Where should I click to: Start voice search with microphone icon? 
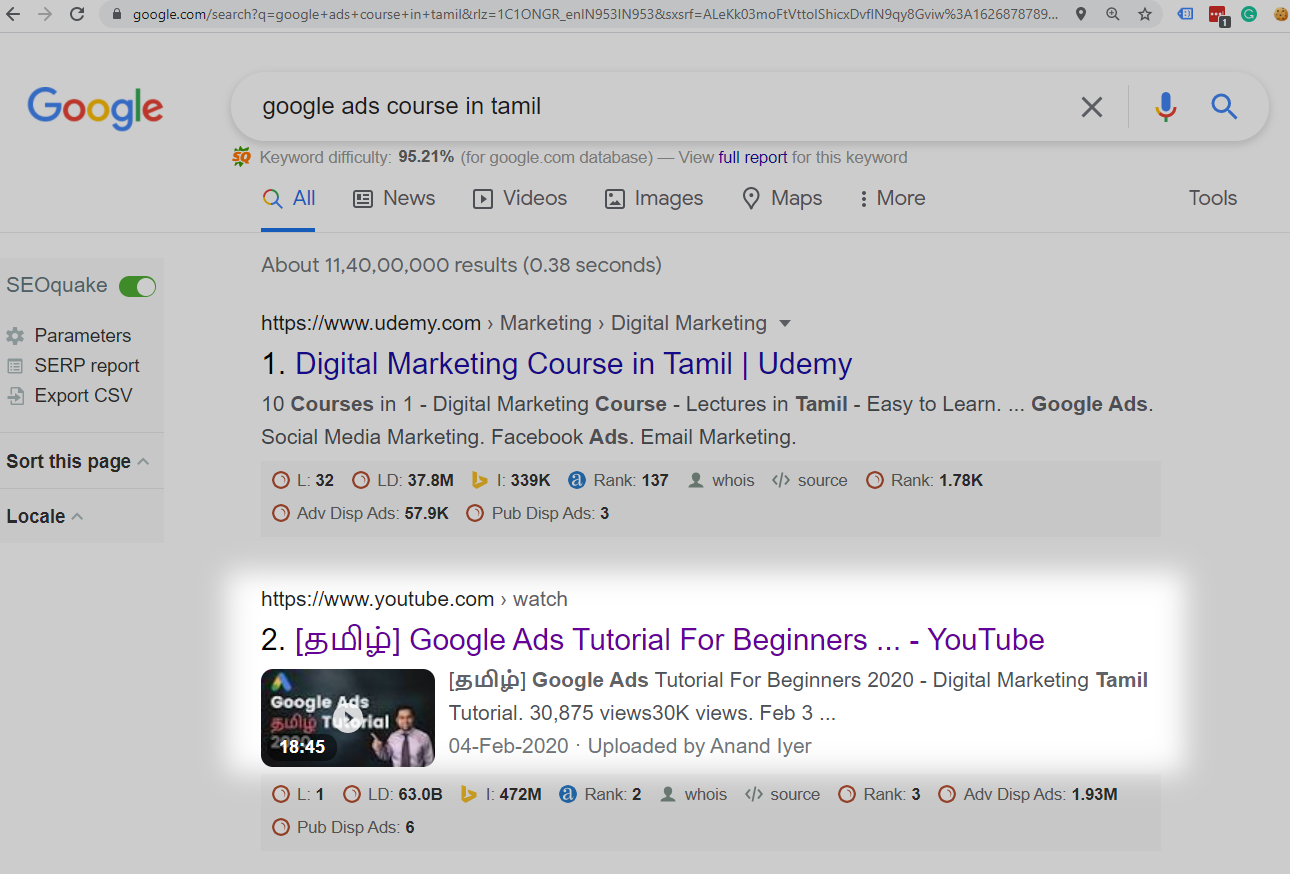click(x=1165, y=106)
